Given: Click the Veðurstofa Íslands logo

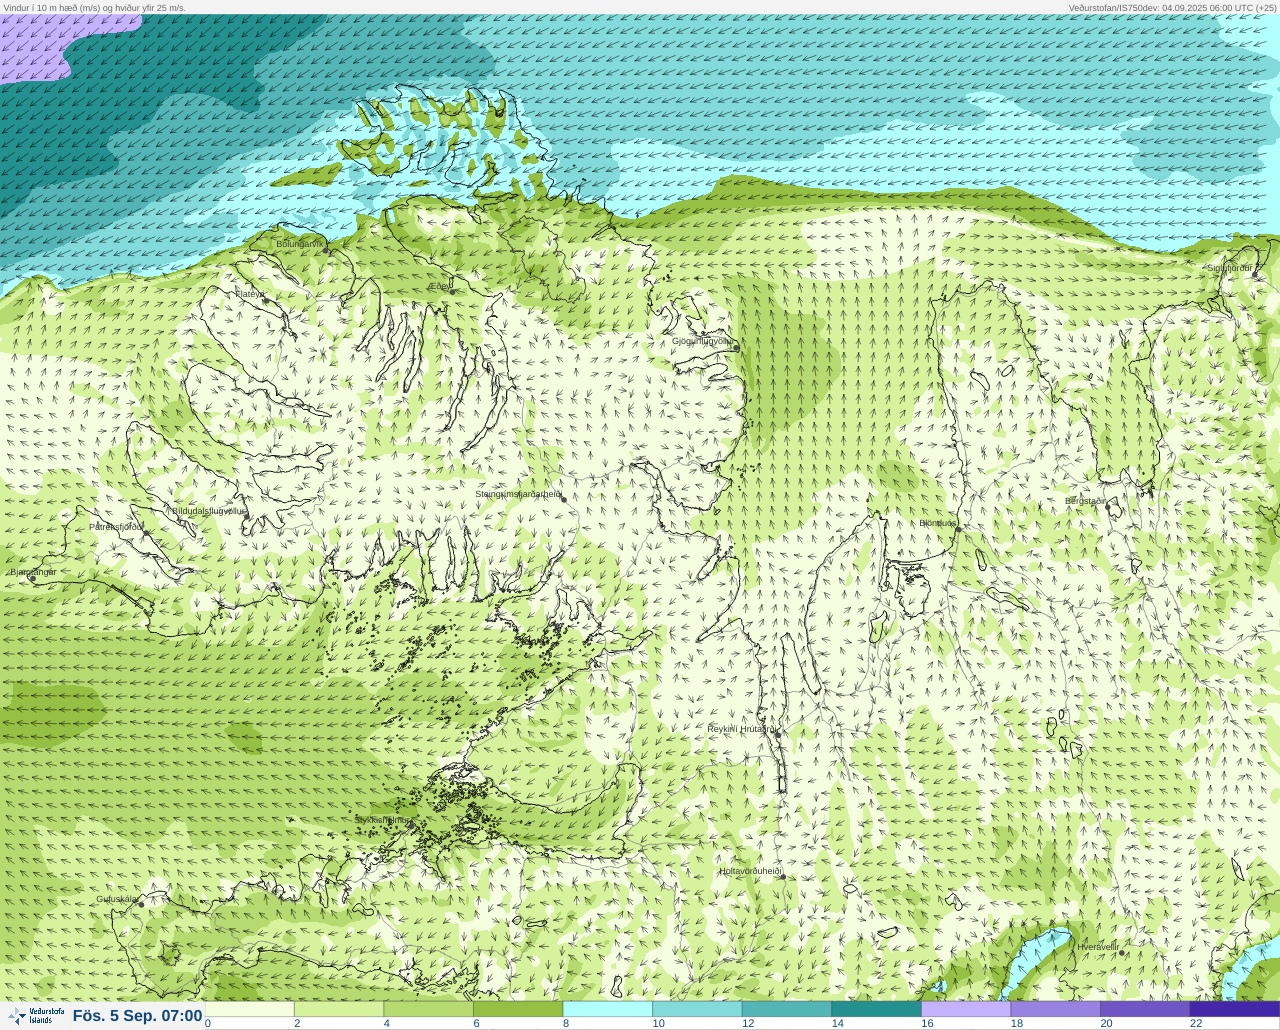Looking at the screenshot, I should click(35, 1016).
